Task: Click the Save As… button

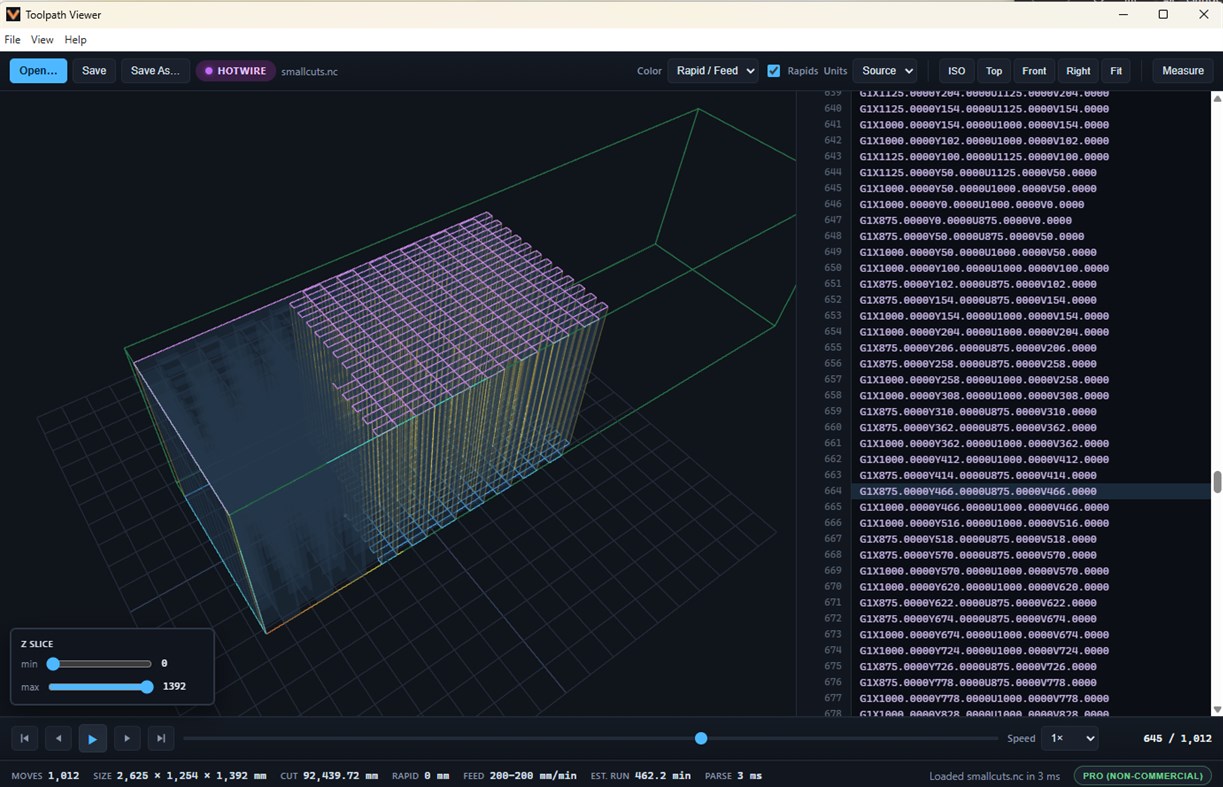Action: coord(155,71)
